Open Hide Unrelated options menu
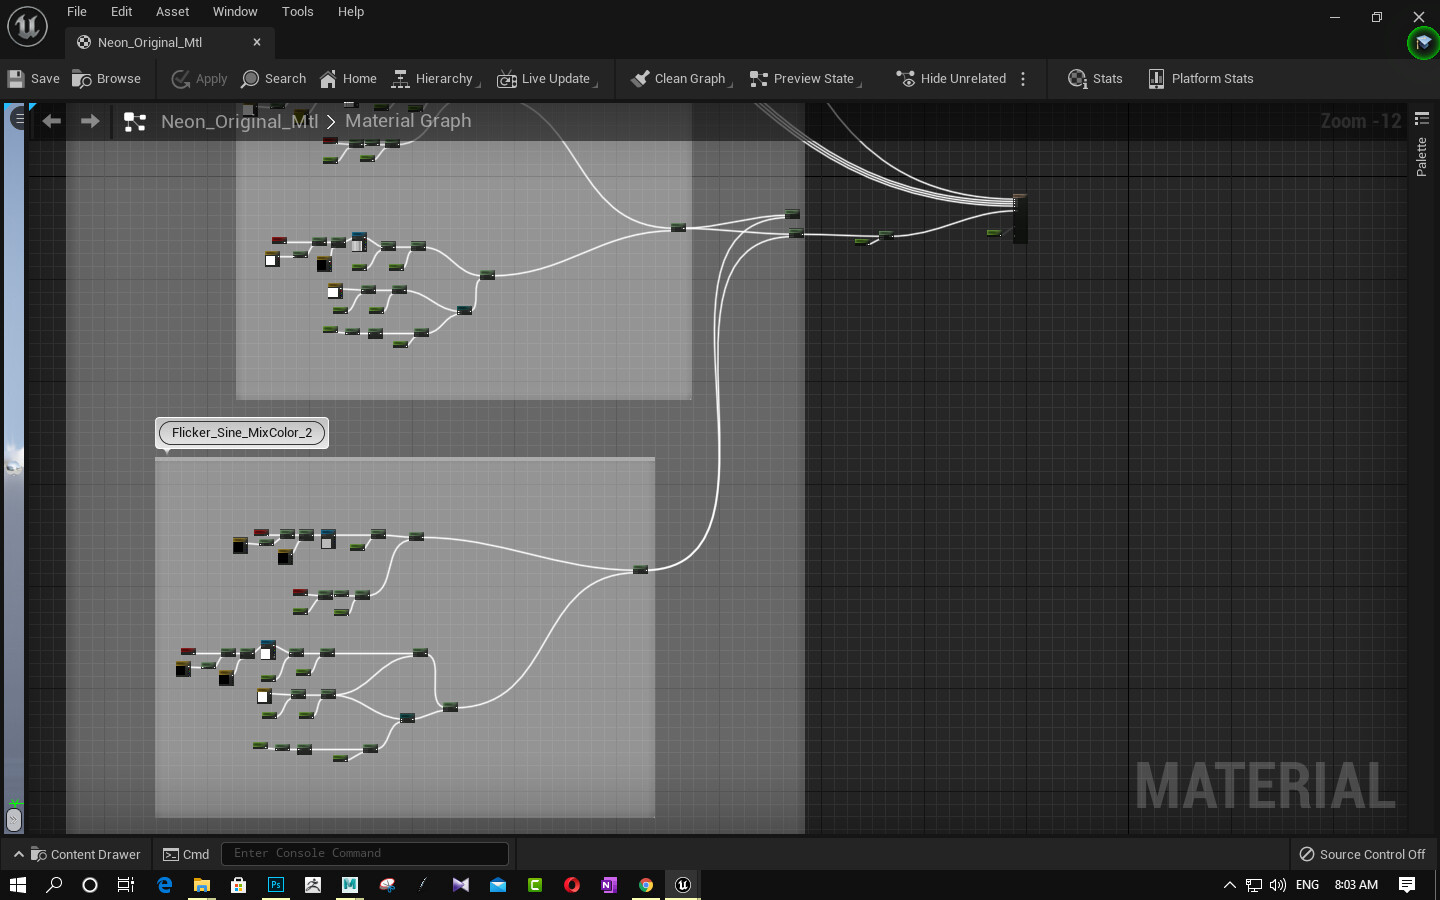Screen dimensions: 1440x900 coord(1023,79)
